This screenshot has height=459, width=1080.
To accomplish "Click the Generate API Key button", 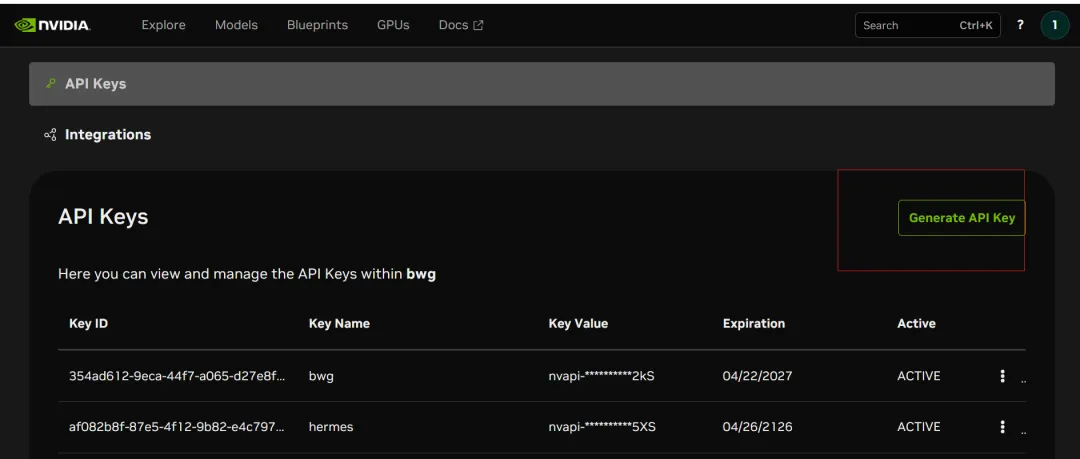I will tap(962, 218).
